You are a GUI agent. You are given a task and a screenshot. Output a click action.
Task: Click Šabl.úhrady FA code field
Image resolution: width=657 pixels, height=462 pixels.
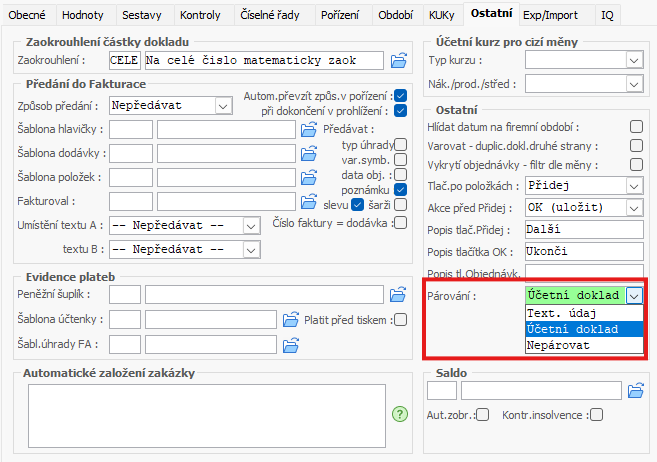click(124, 344)
